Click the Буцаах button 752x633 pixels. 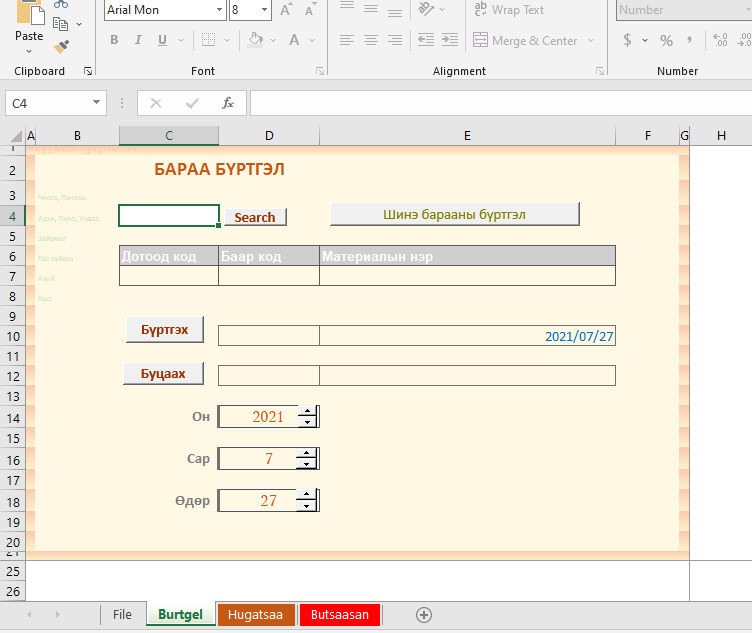point(163,373)
